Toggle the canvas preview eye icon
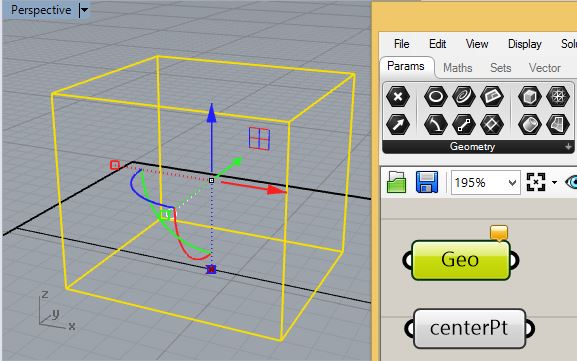The height and width of the screenshot is (361, 577). coord(571,182)
